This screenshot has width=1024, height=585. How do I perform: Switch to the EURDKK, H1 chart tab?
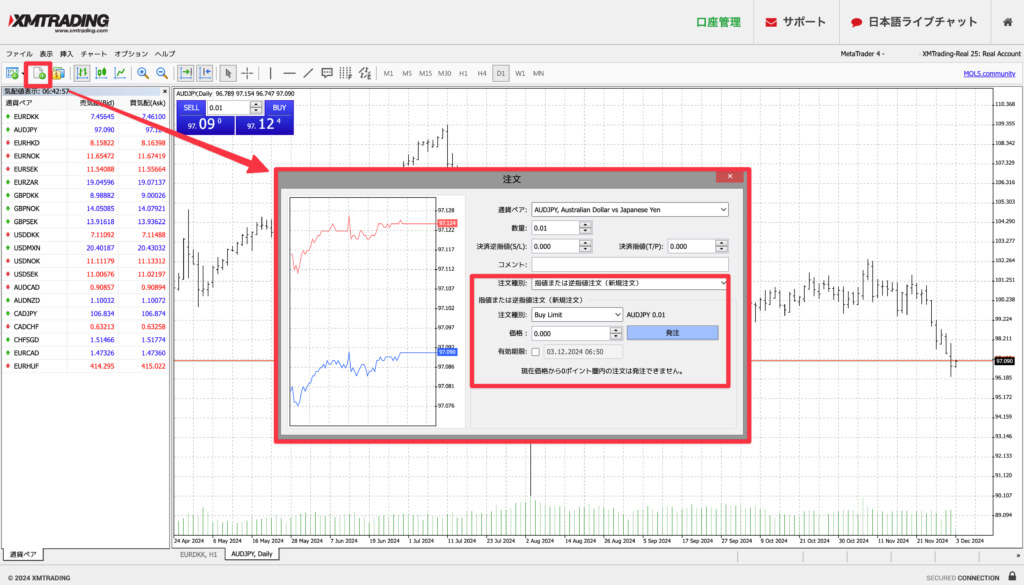click(x=198, y=553)
